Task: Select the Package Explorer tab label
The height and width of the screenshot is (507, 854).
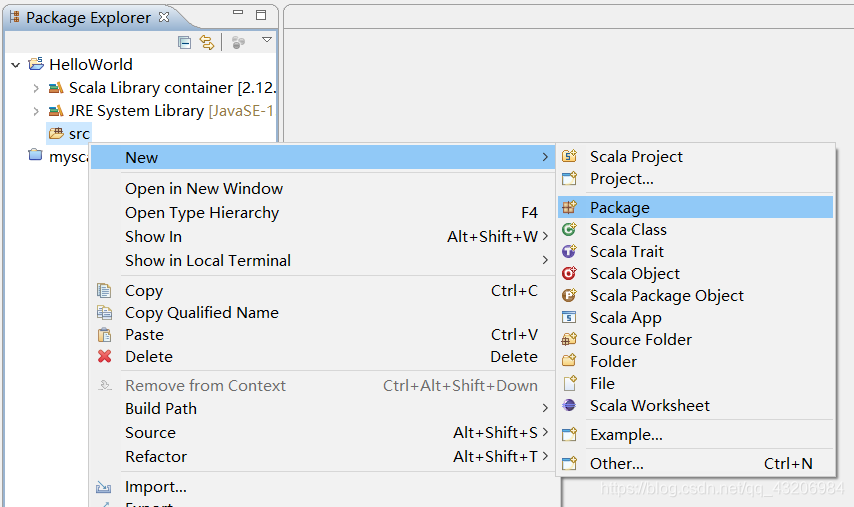Action: tap(88, 17)
